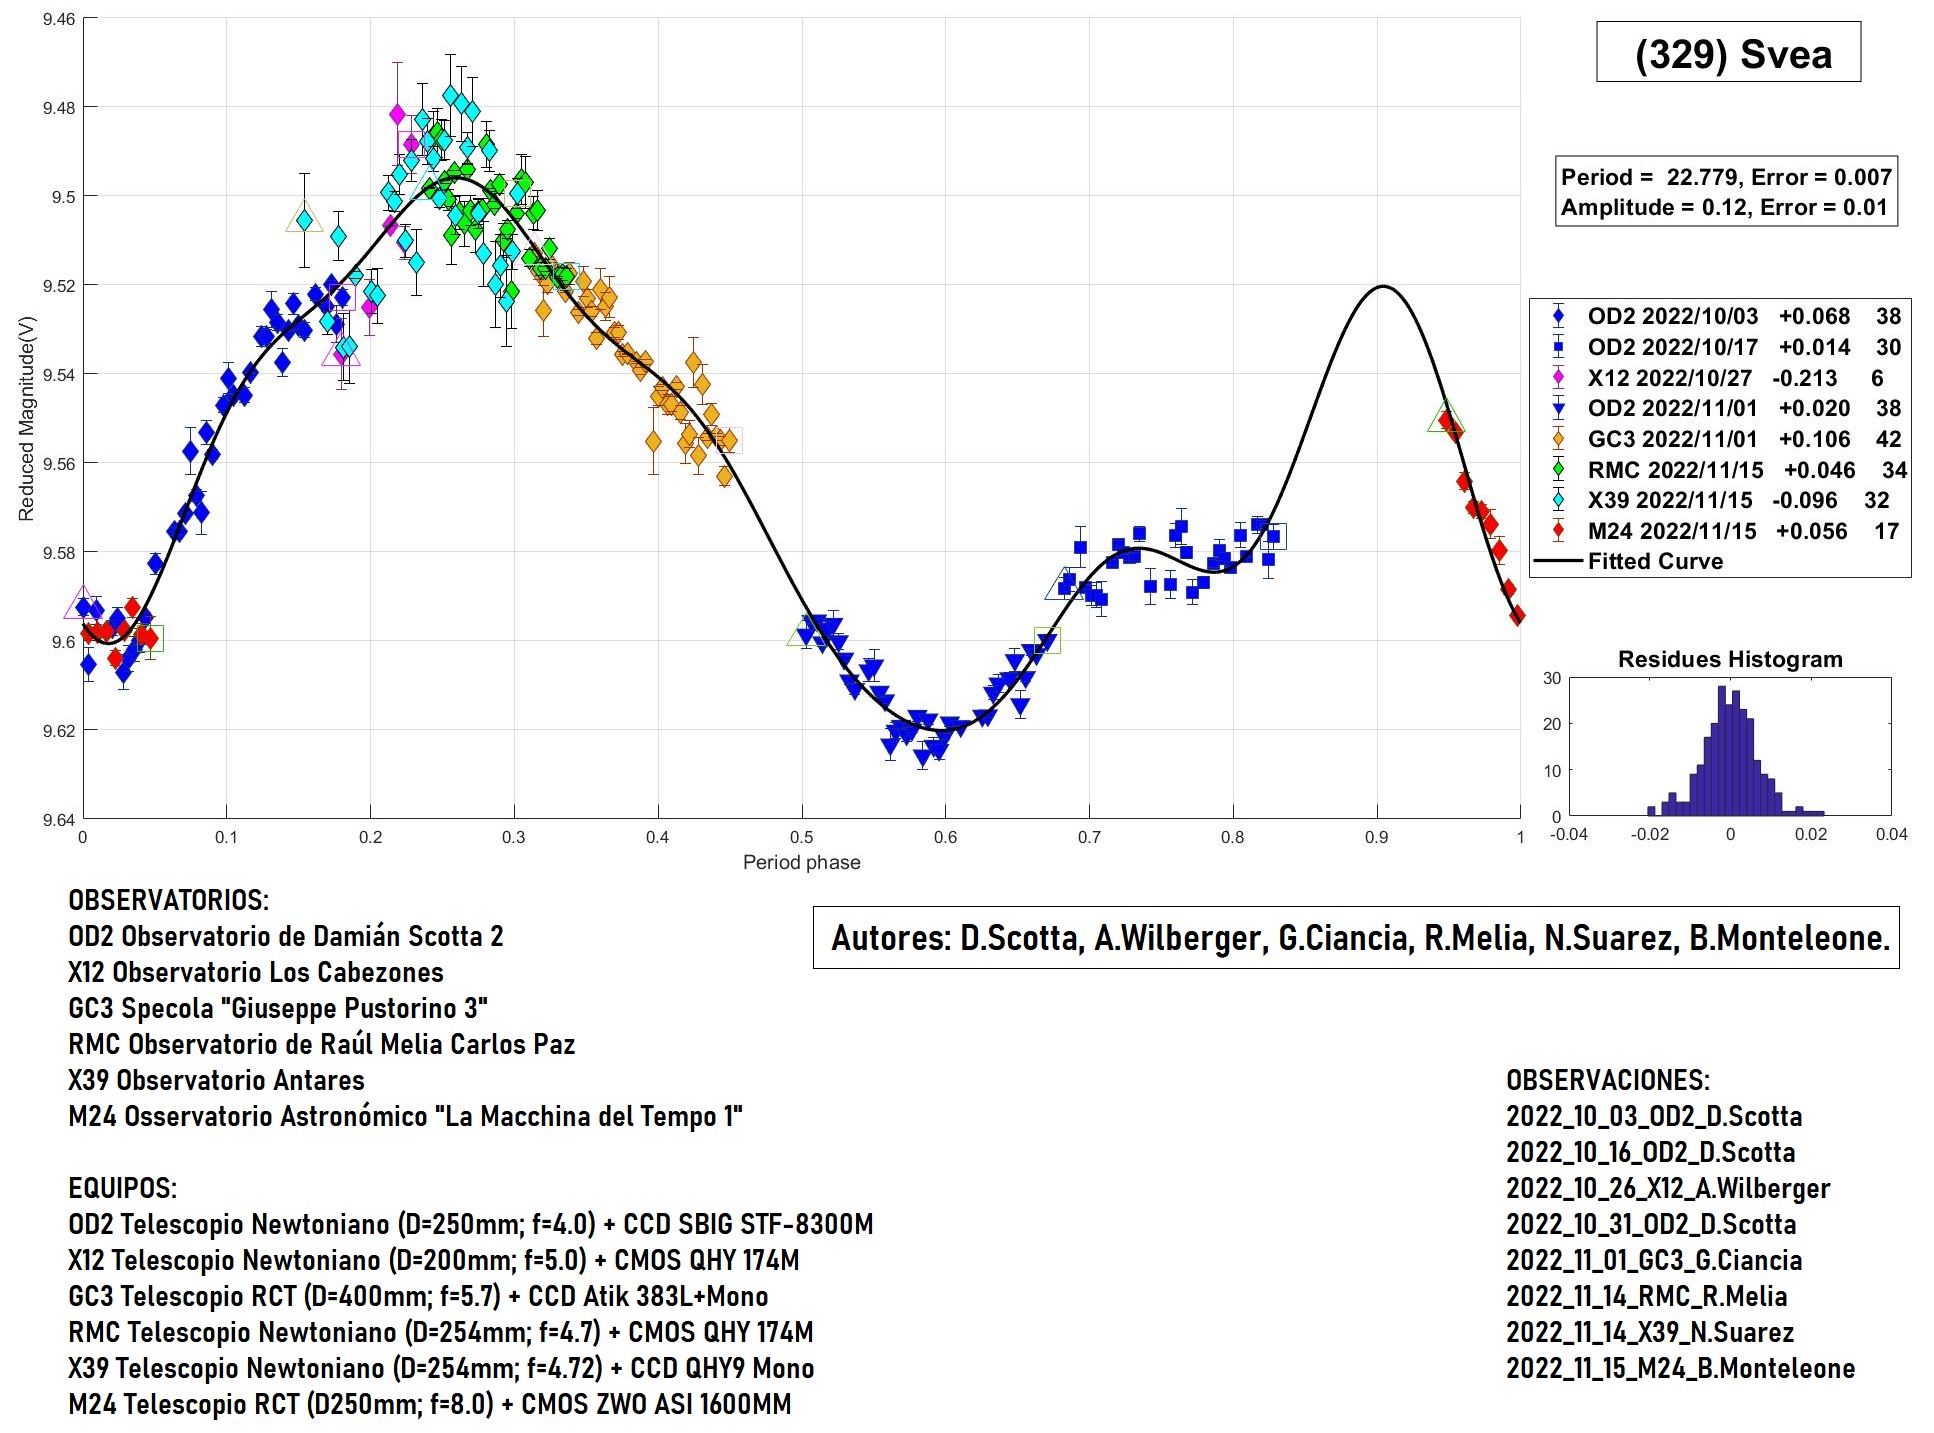
Task: Click the 'Amplitude = 0.12, Error = 0.01' text
Action: tap(1724, 207)
